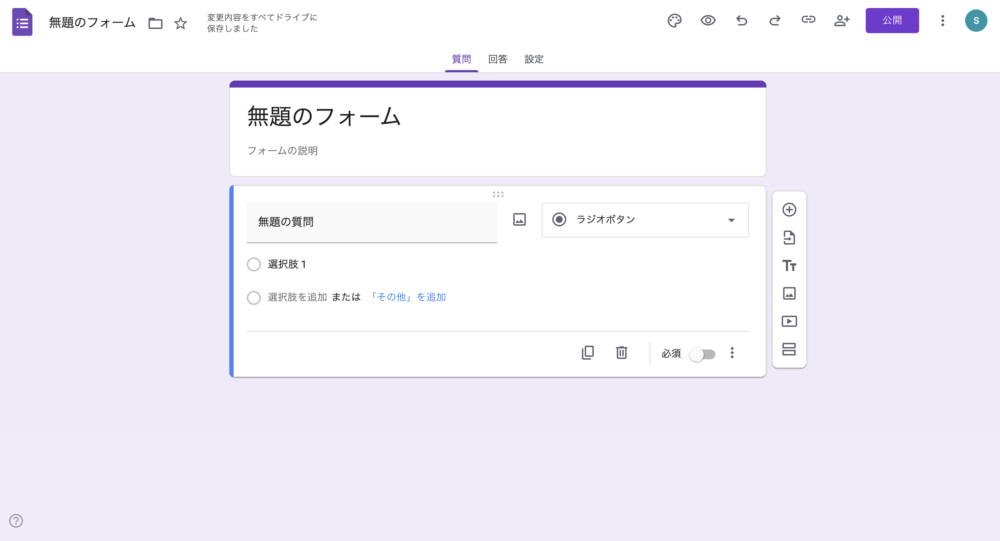Switch to the 回答 tab
The height and width of the screenshot is (541, 1000).
(497, 59)
